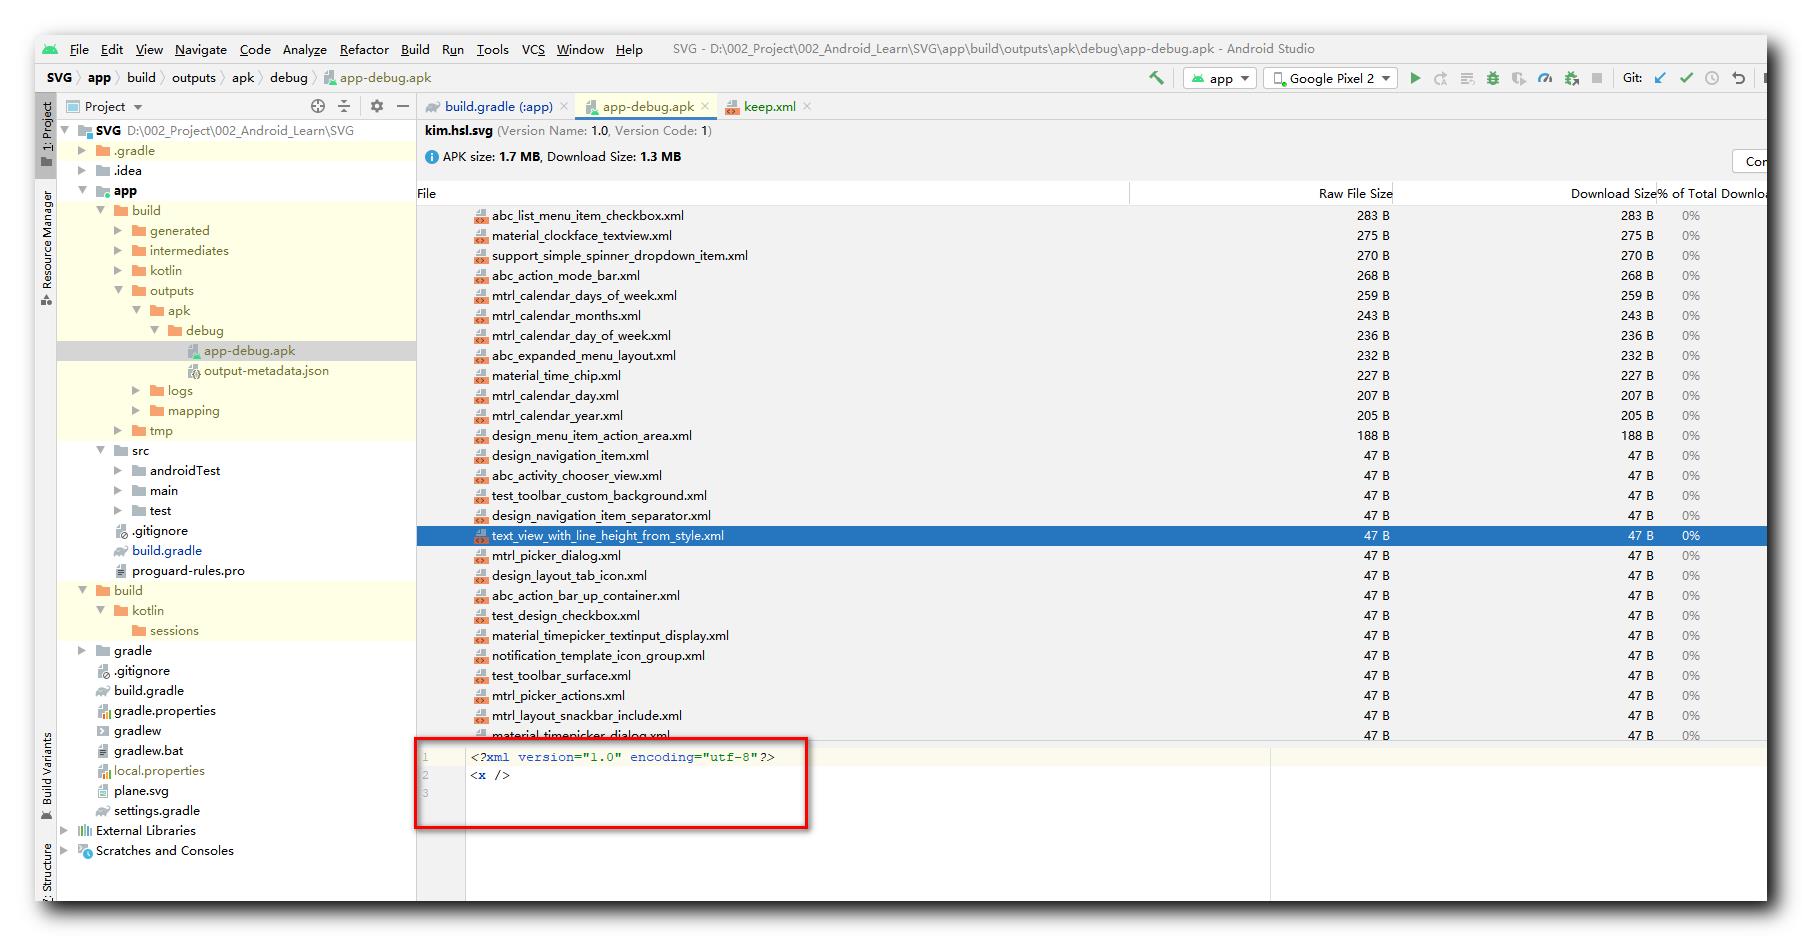Viewport: 1802px width, 936px height.
Task: Close the keep.xml tab
Action: (x=807, y=106)
